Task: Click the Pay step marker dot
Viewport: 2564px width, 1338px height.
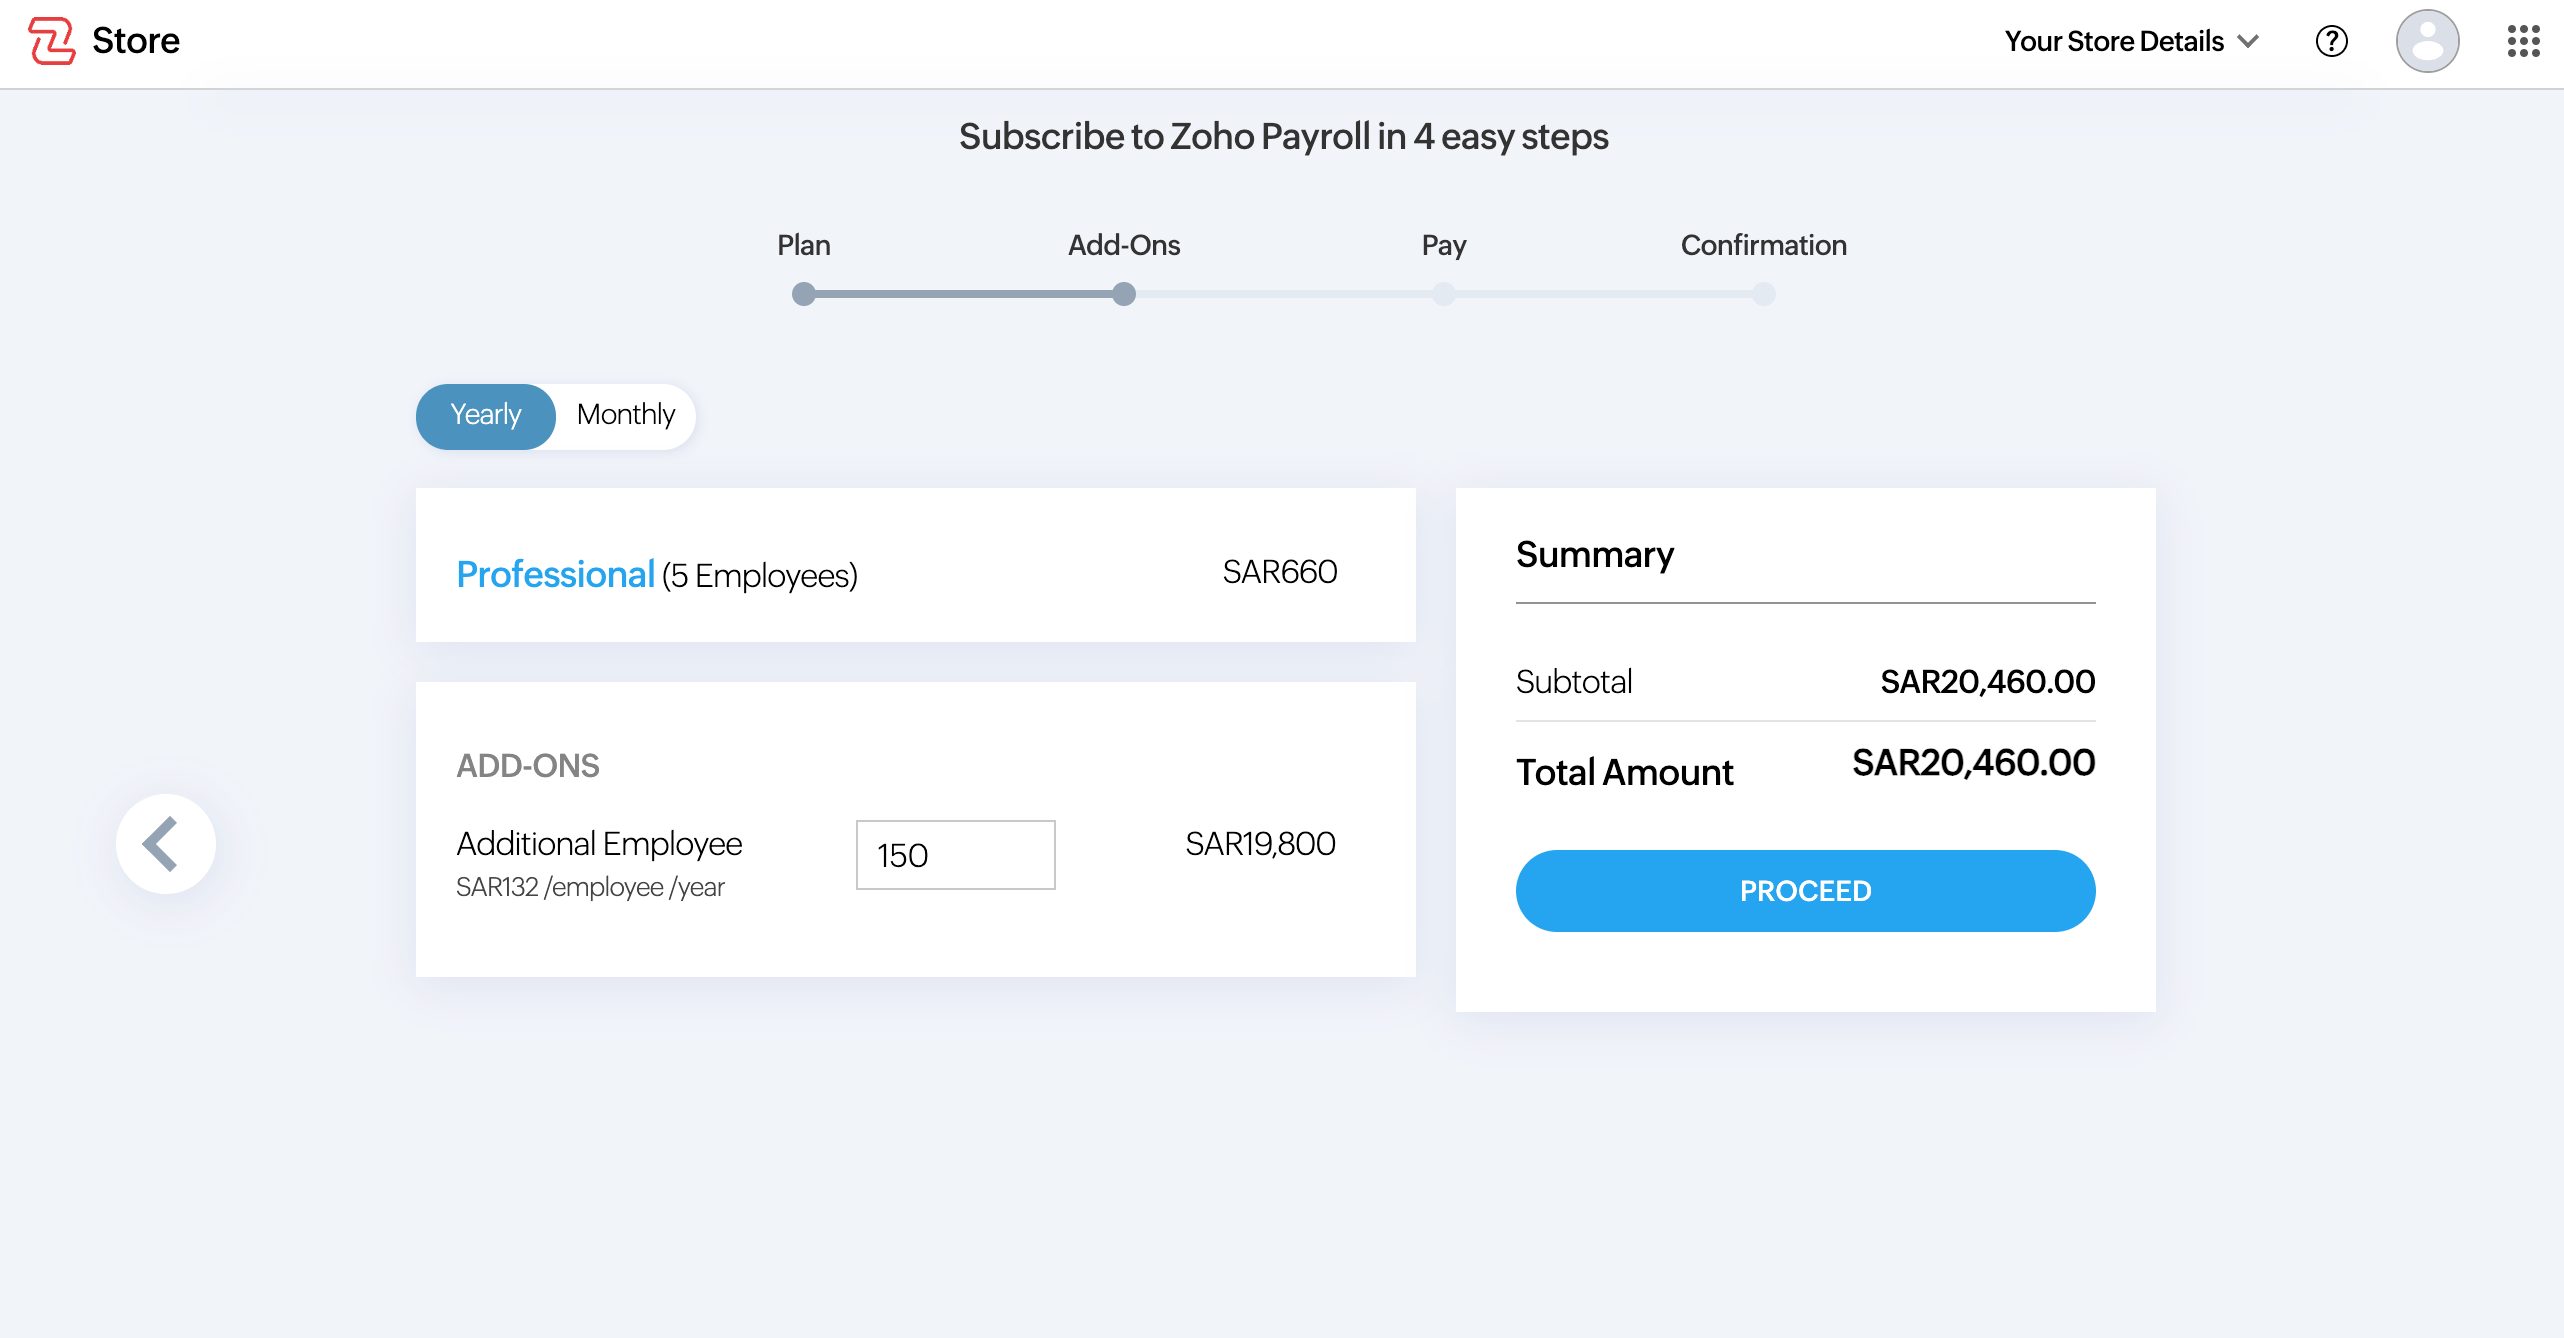Action: pos(1443,294)
